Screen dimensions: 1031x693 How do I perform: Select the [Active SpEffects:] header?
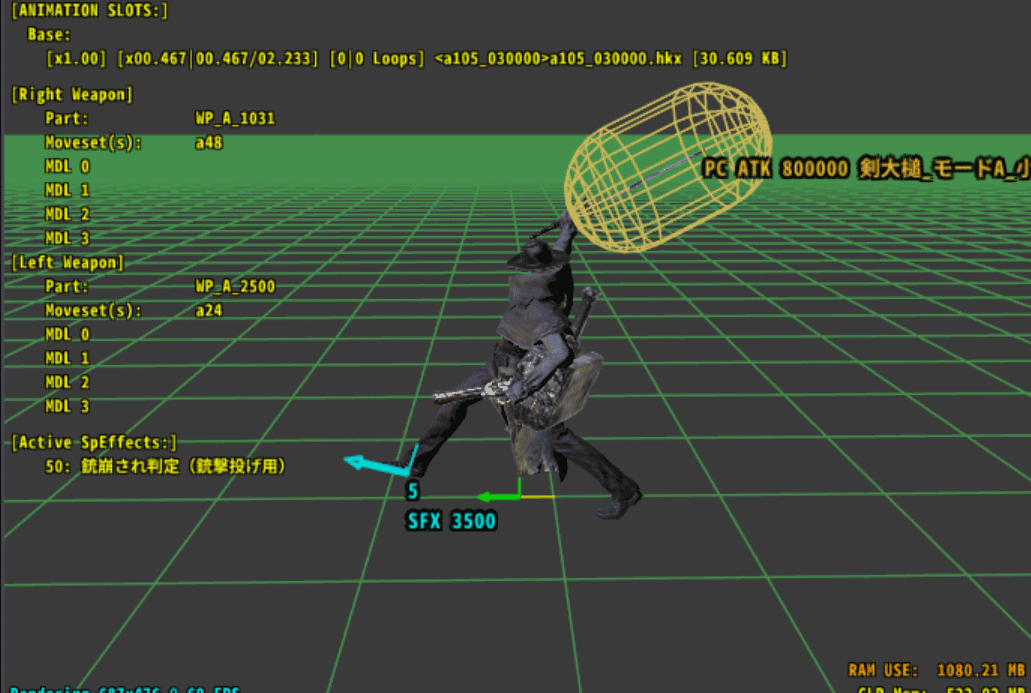94,442
